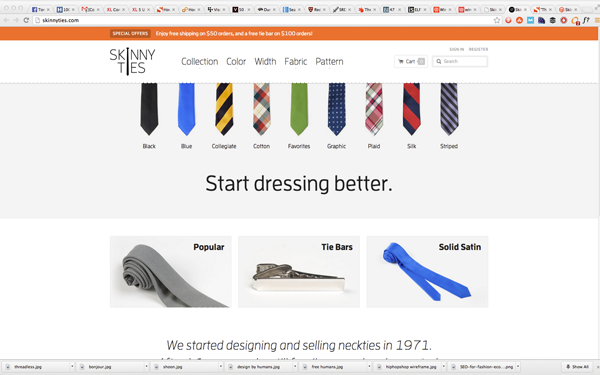Reload the page with the refresh icon
This screenshot has width=600, height=375.
click(26, 20)
